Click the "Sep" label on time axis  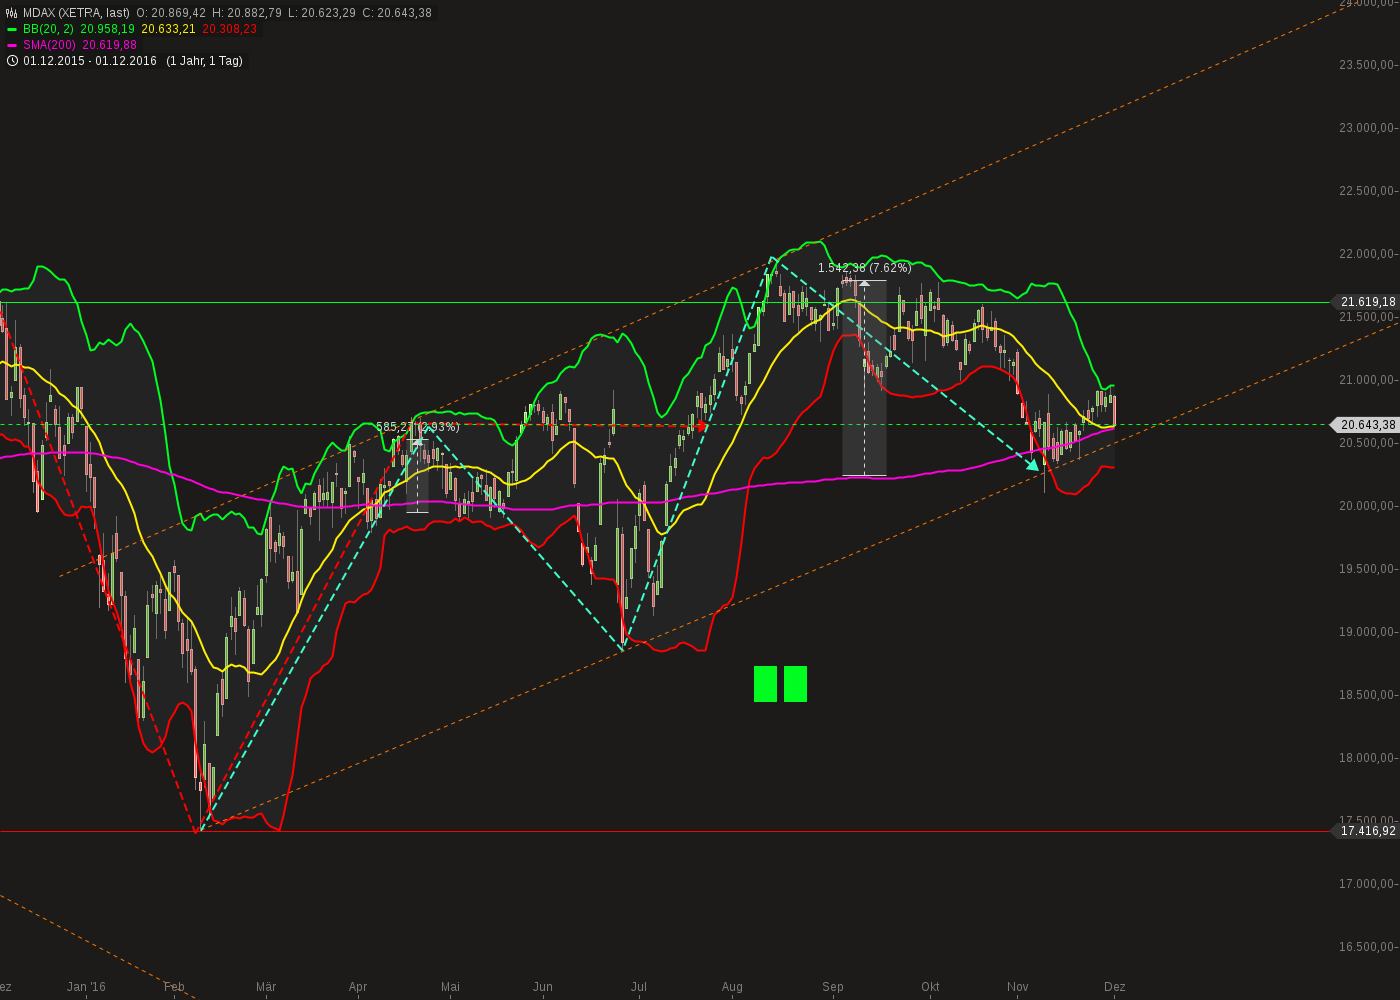833,987
